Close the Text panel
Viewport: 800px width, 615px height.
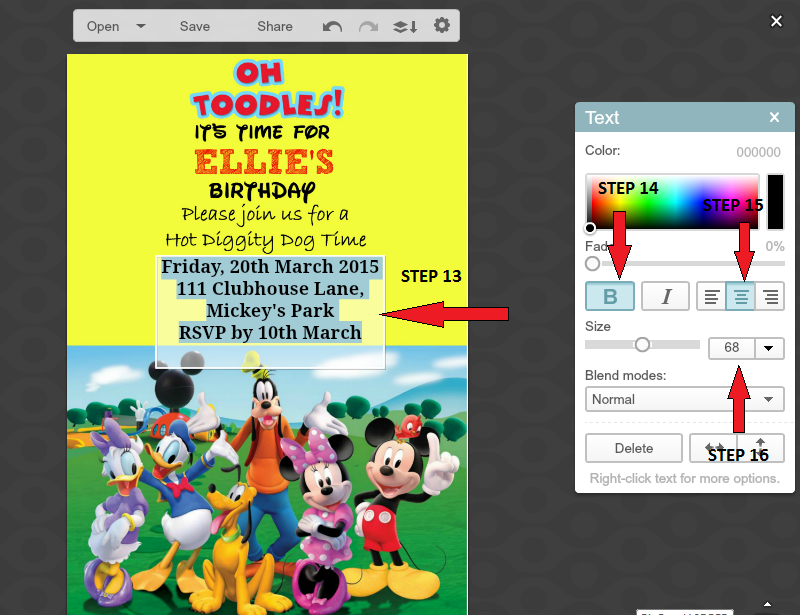tap(774, 117)
